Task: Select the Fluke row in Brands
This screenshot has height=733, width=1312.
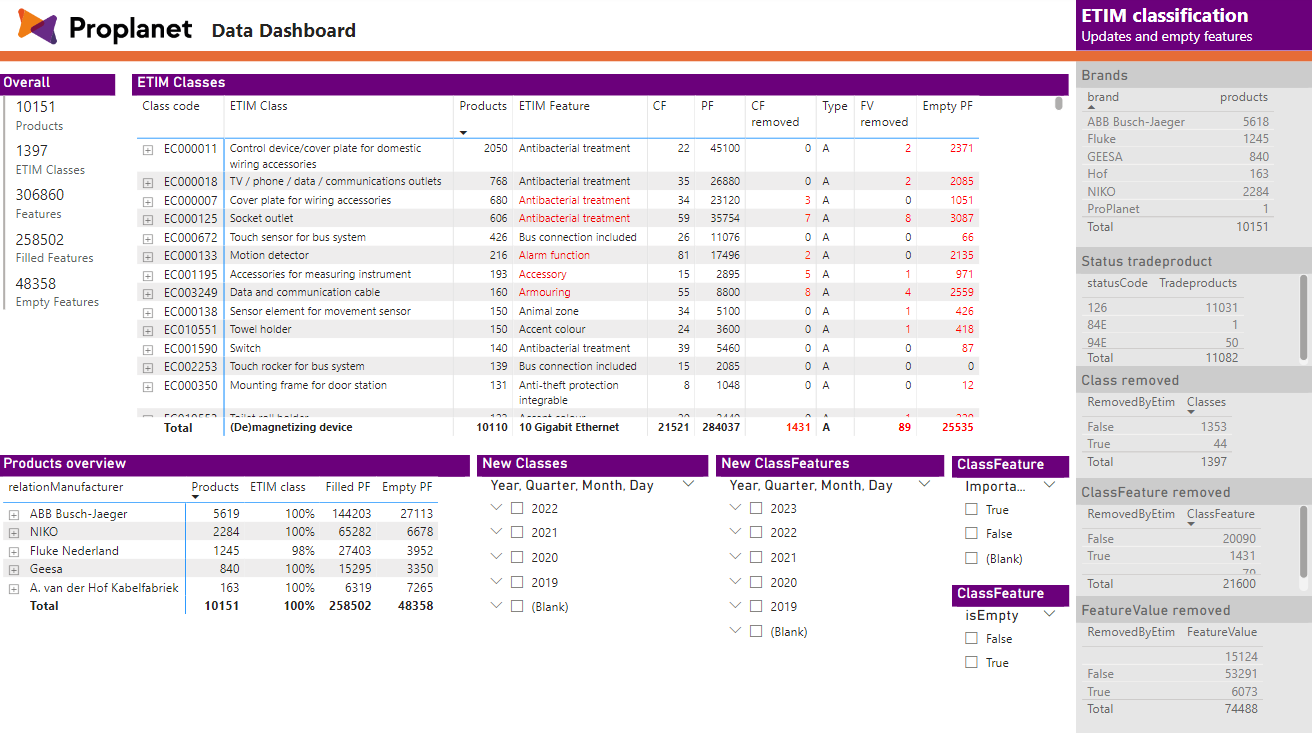Action: (1178, 139)
